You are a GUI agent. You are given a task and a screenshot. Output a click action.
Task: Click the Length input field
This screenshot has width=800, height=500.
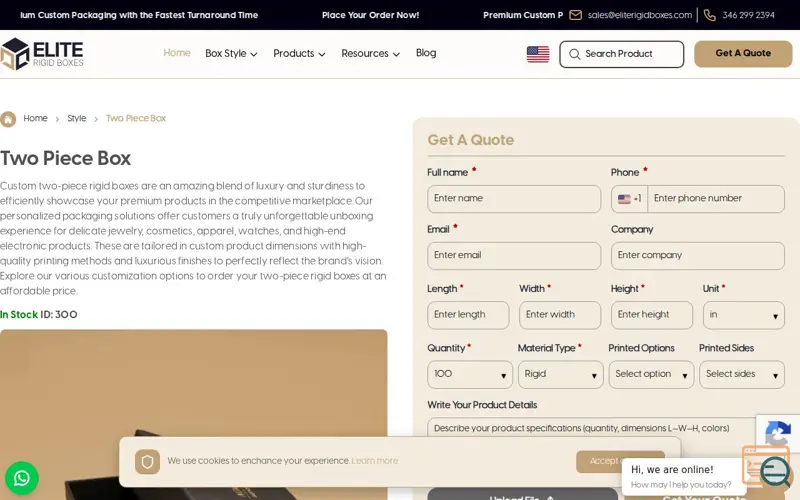click(468, 315)
